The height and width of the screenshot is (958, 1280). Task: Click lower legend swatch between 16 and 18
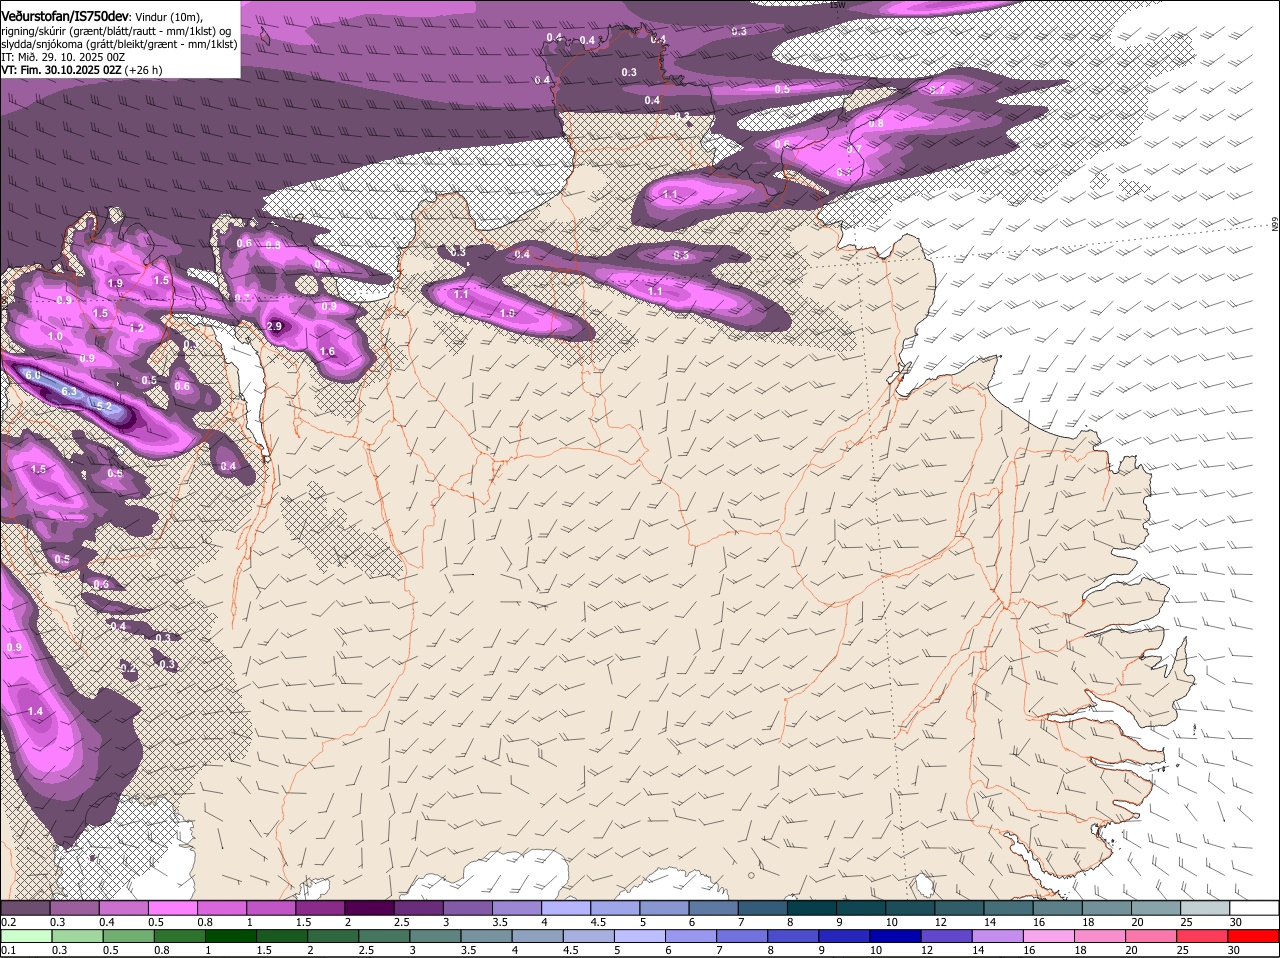point(1049,936)
